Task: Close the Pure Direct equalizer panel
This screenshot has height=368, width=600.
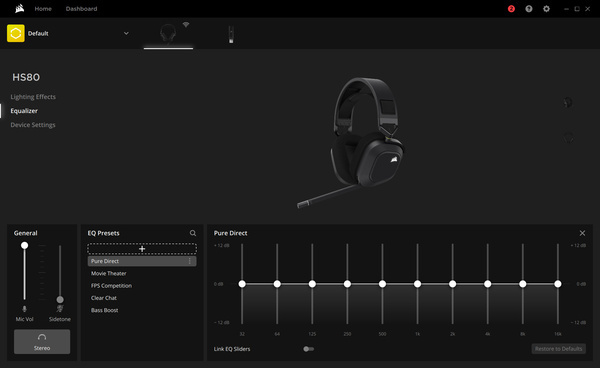Action: click(x=582, y=233)
